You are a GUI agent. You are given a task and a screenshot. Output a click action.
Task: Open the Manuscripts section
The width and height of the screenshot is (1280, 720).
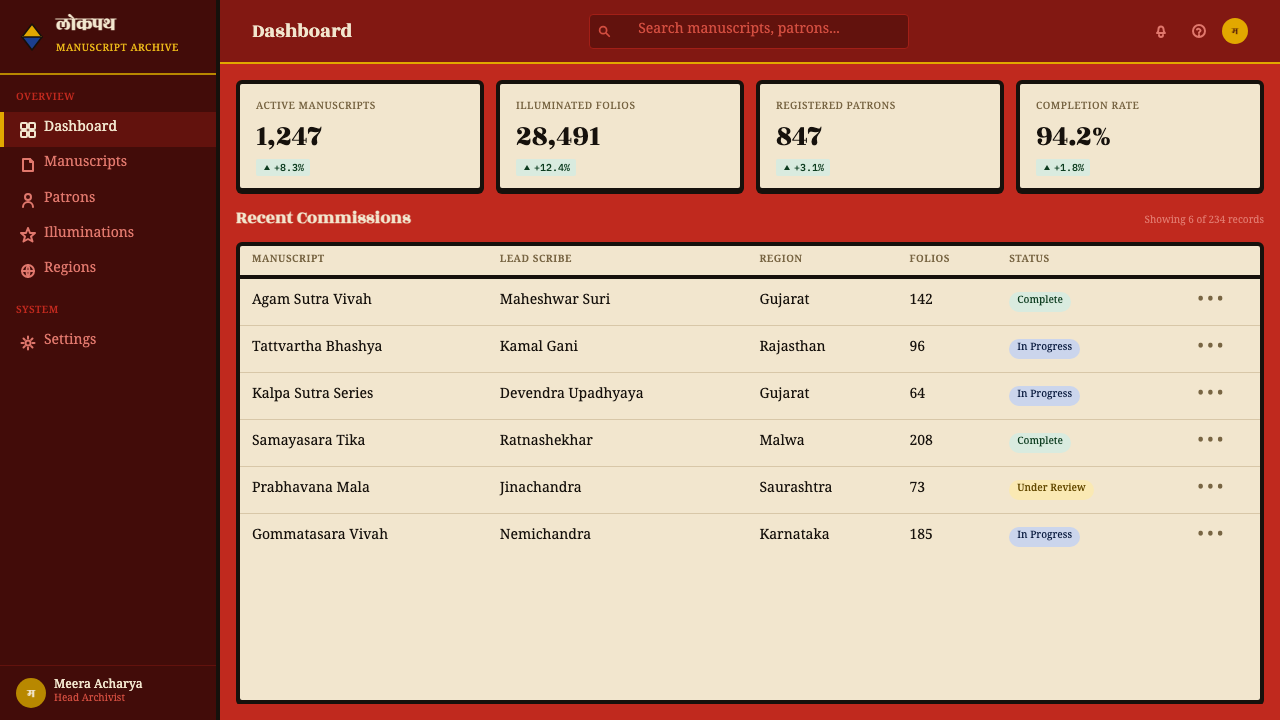pyautogui.click(x=108, y=164)
